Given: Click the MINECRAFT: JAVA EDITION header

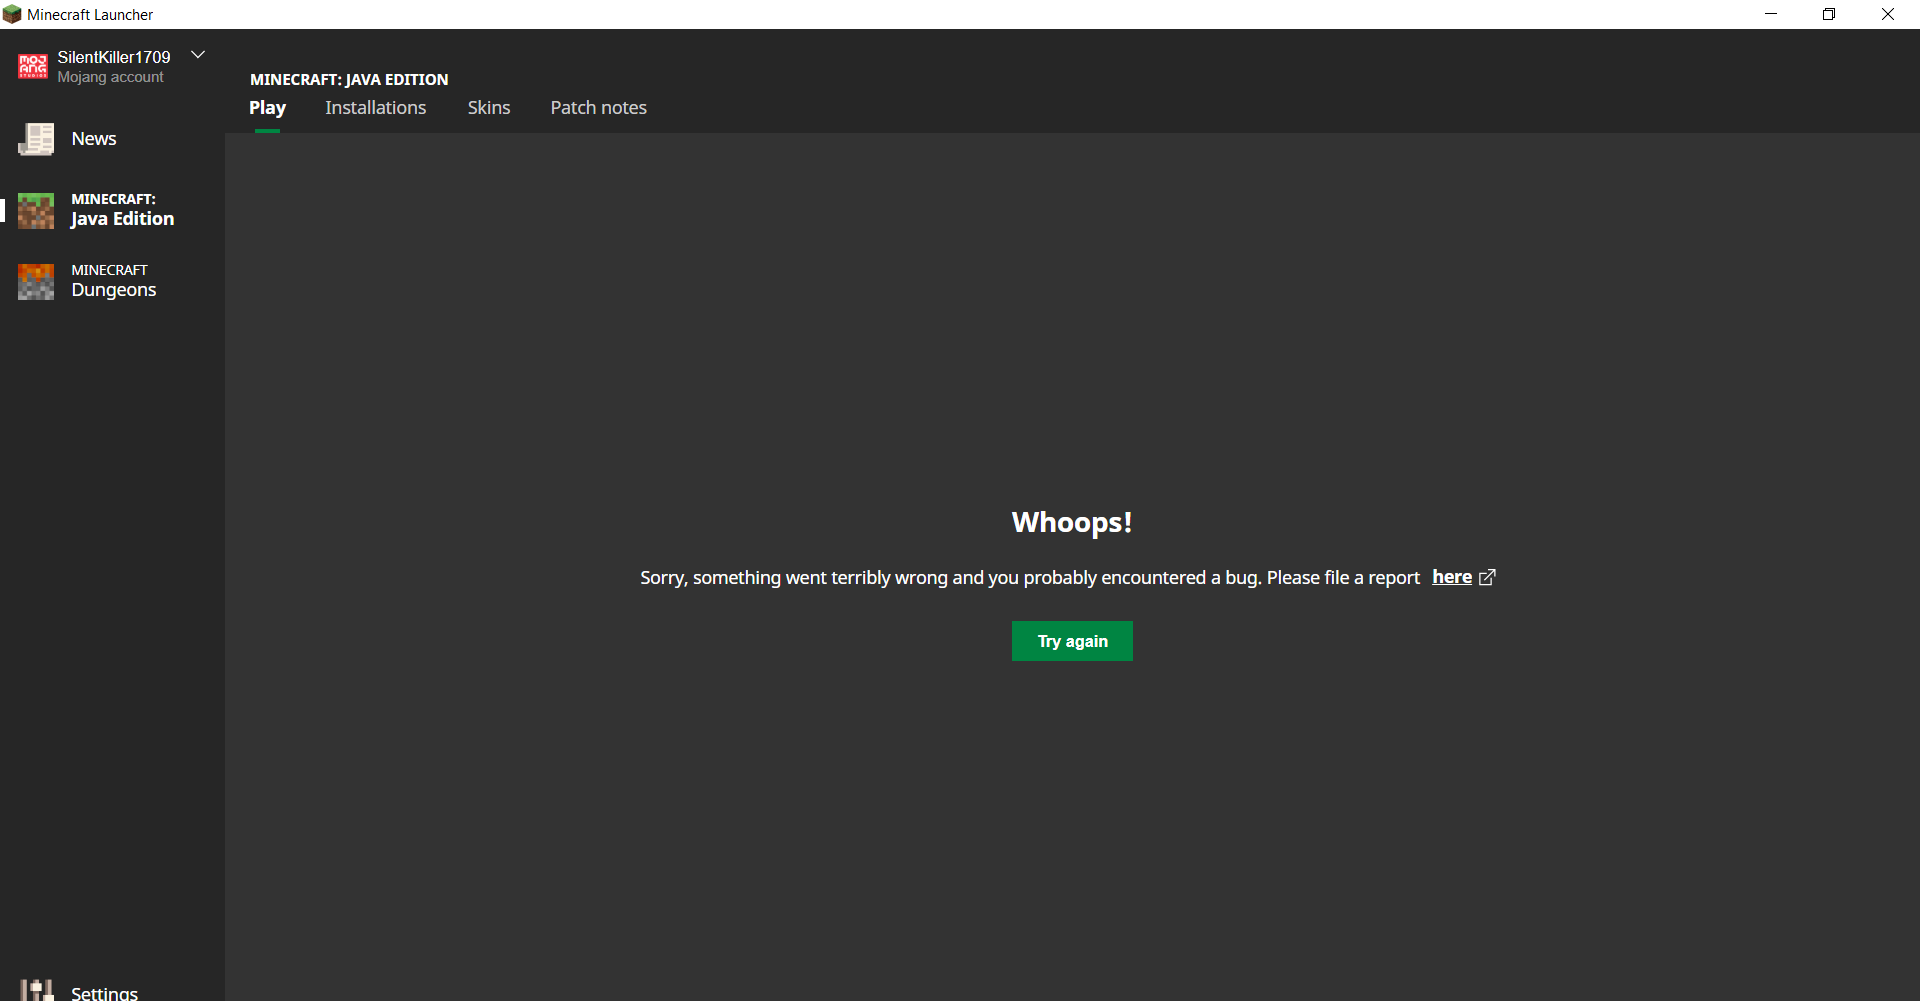Looking at the screenshot, I should coord(349,80).
